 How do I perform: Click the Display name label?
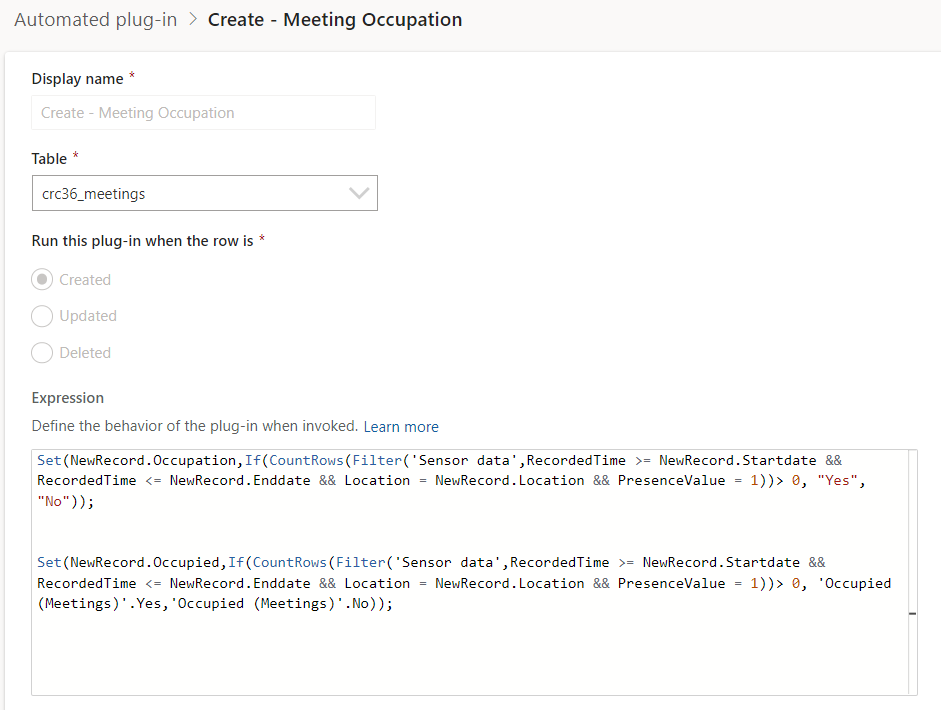[77, 79]
